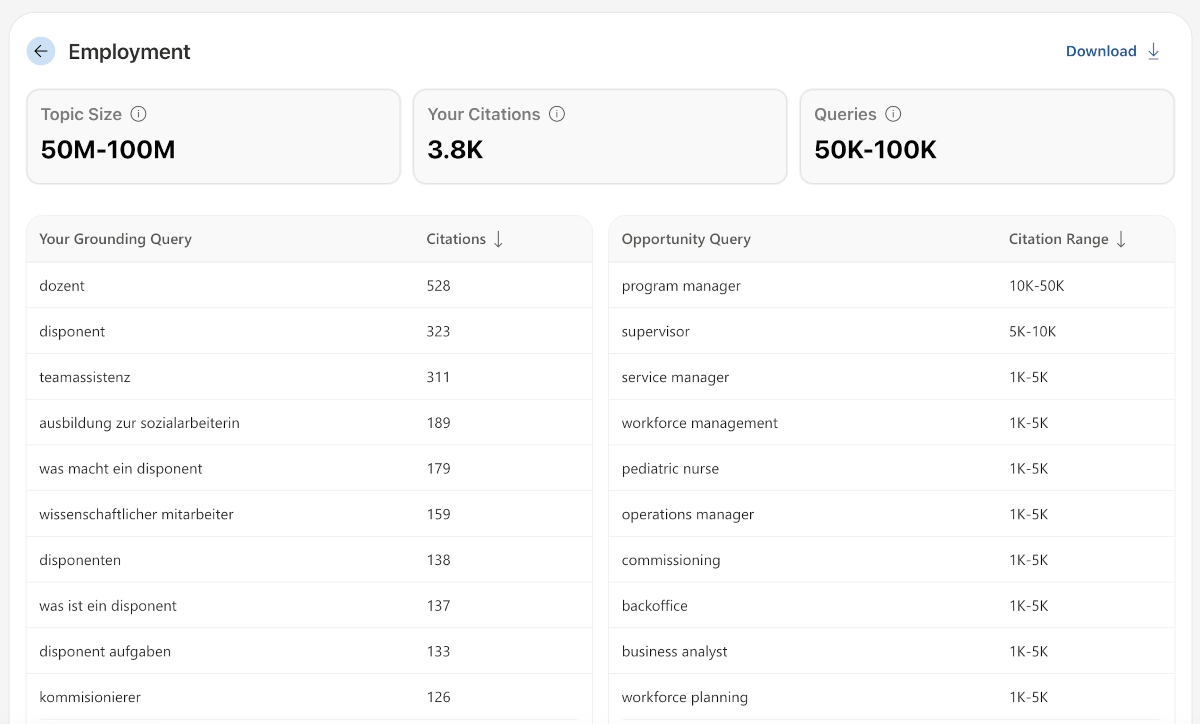The image size is (1200, 724).
Task: Select operations manager opportunity query
Action: [892, 514]
